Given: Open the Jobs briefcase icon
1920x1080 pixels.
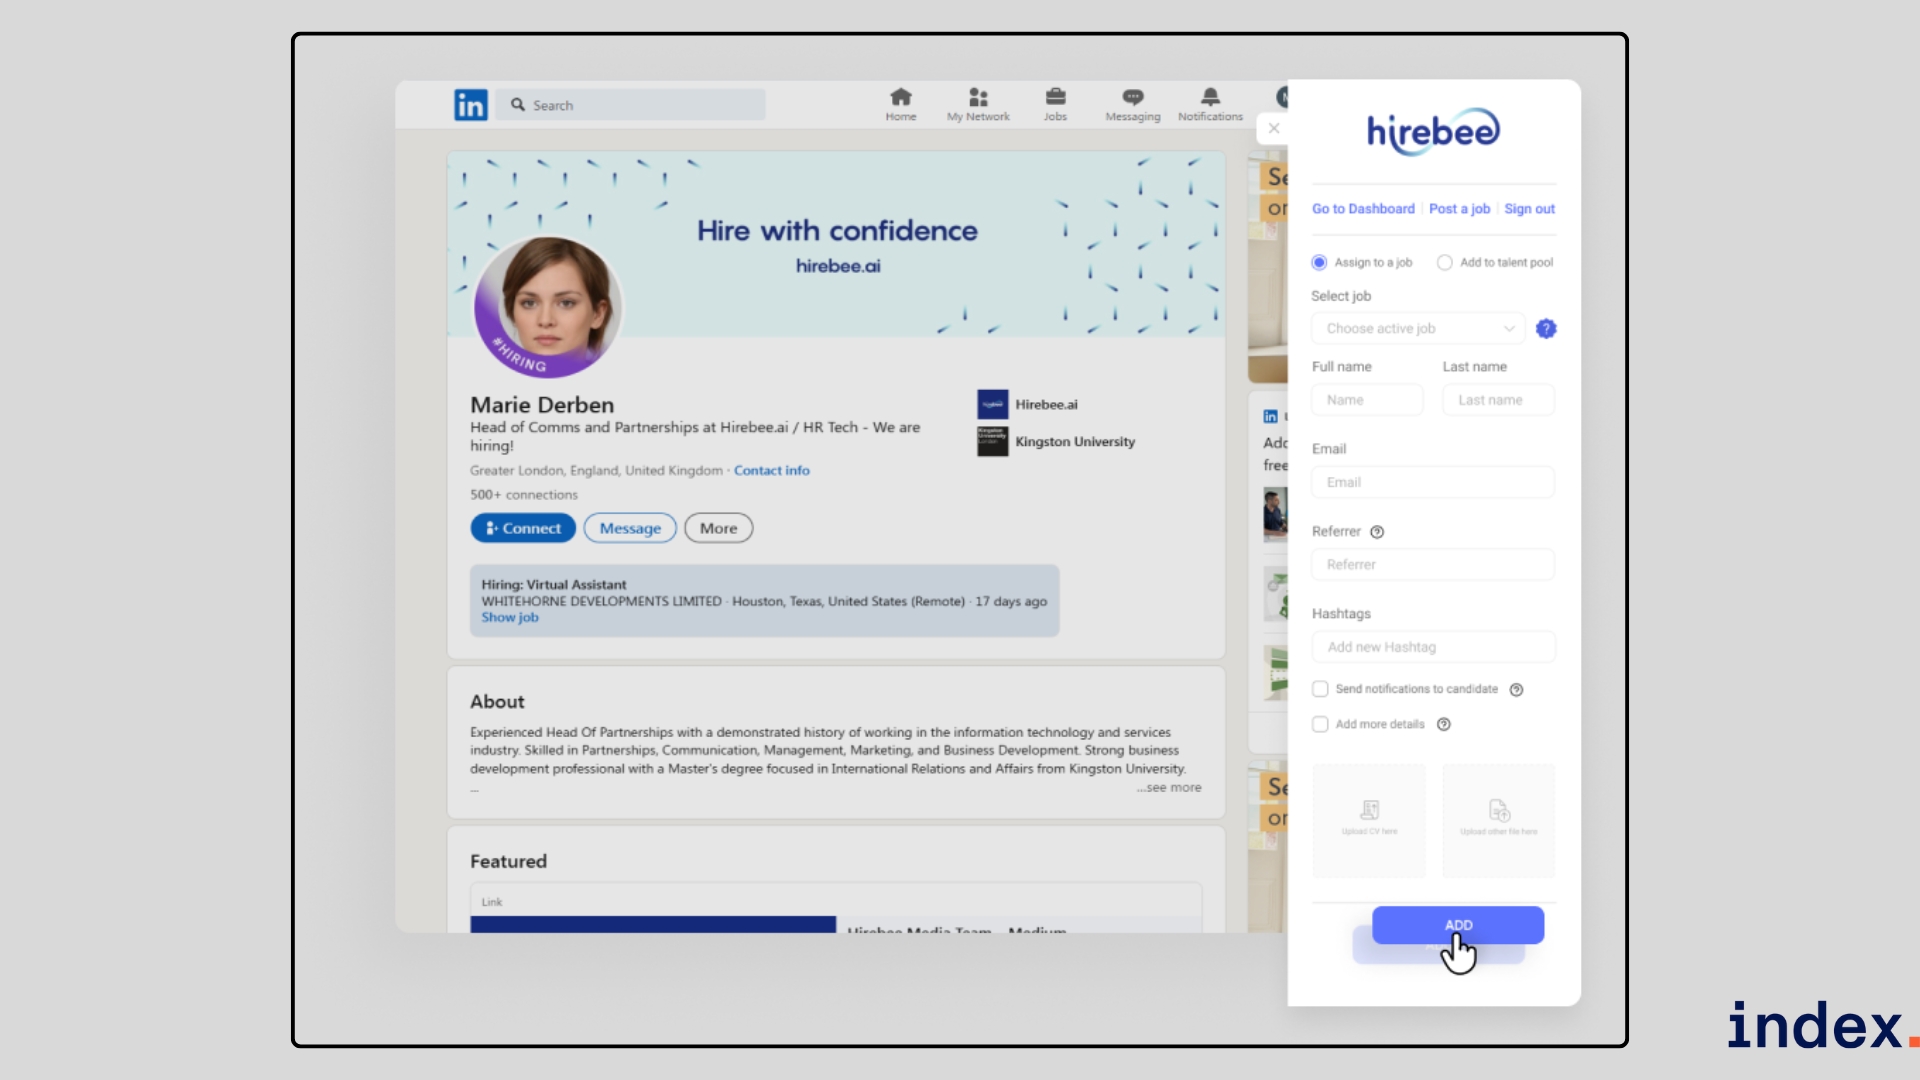Looking at the screenshot, I should 1055,97.
